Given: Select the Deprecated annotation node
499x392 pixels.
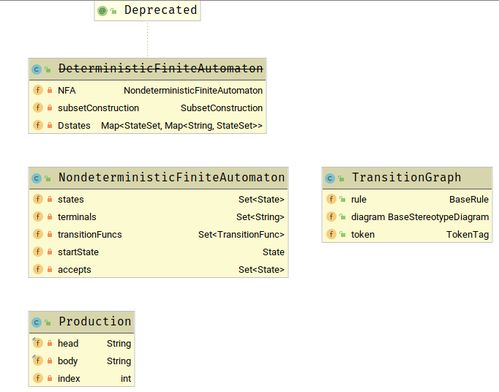Looking at the screenshot, I should click(x=147, y=11).
